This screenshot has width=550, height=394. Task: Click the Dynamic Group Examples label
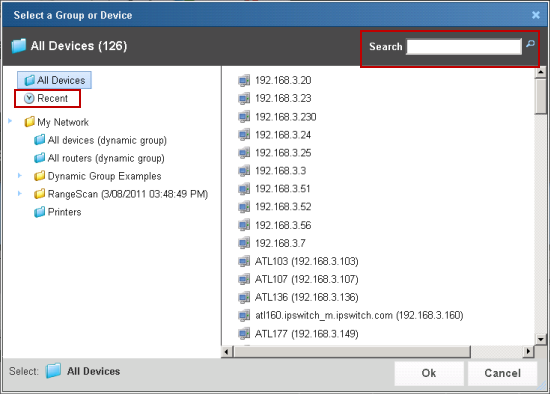pos(104,176)
